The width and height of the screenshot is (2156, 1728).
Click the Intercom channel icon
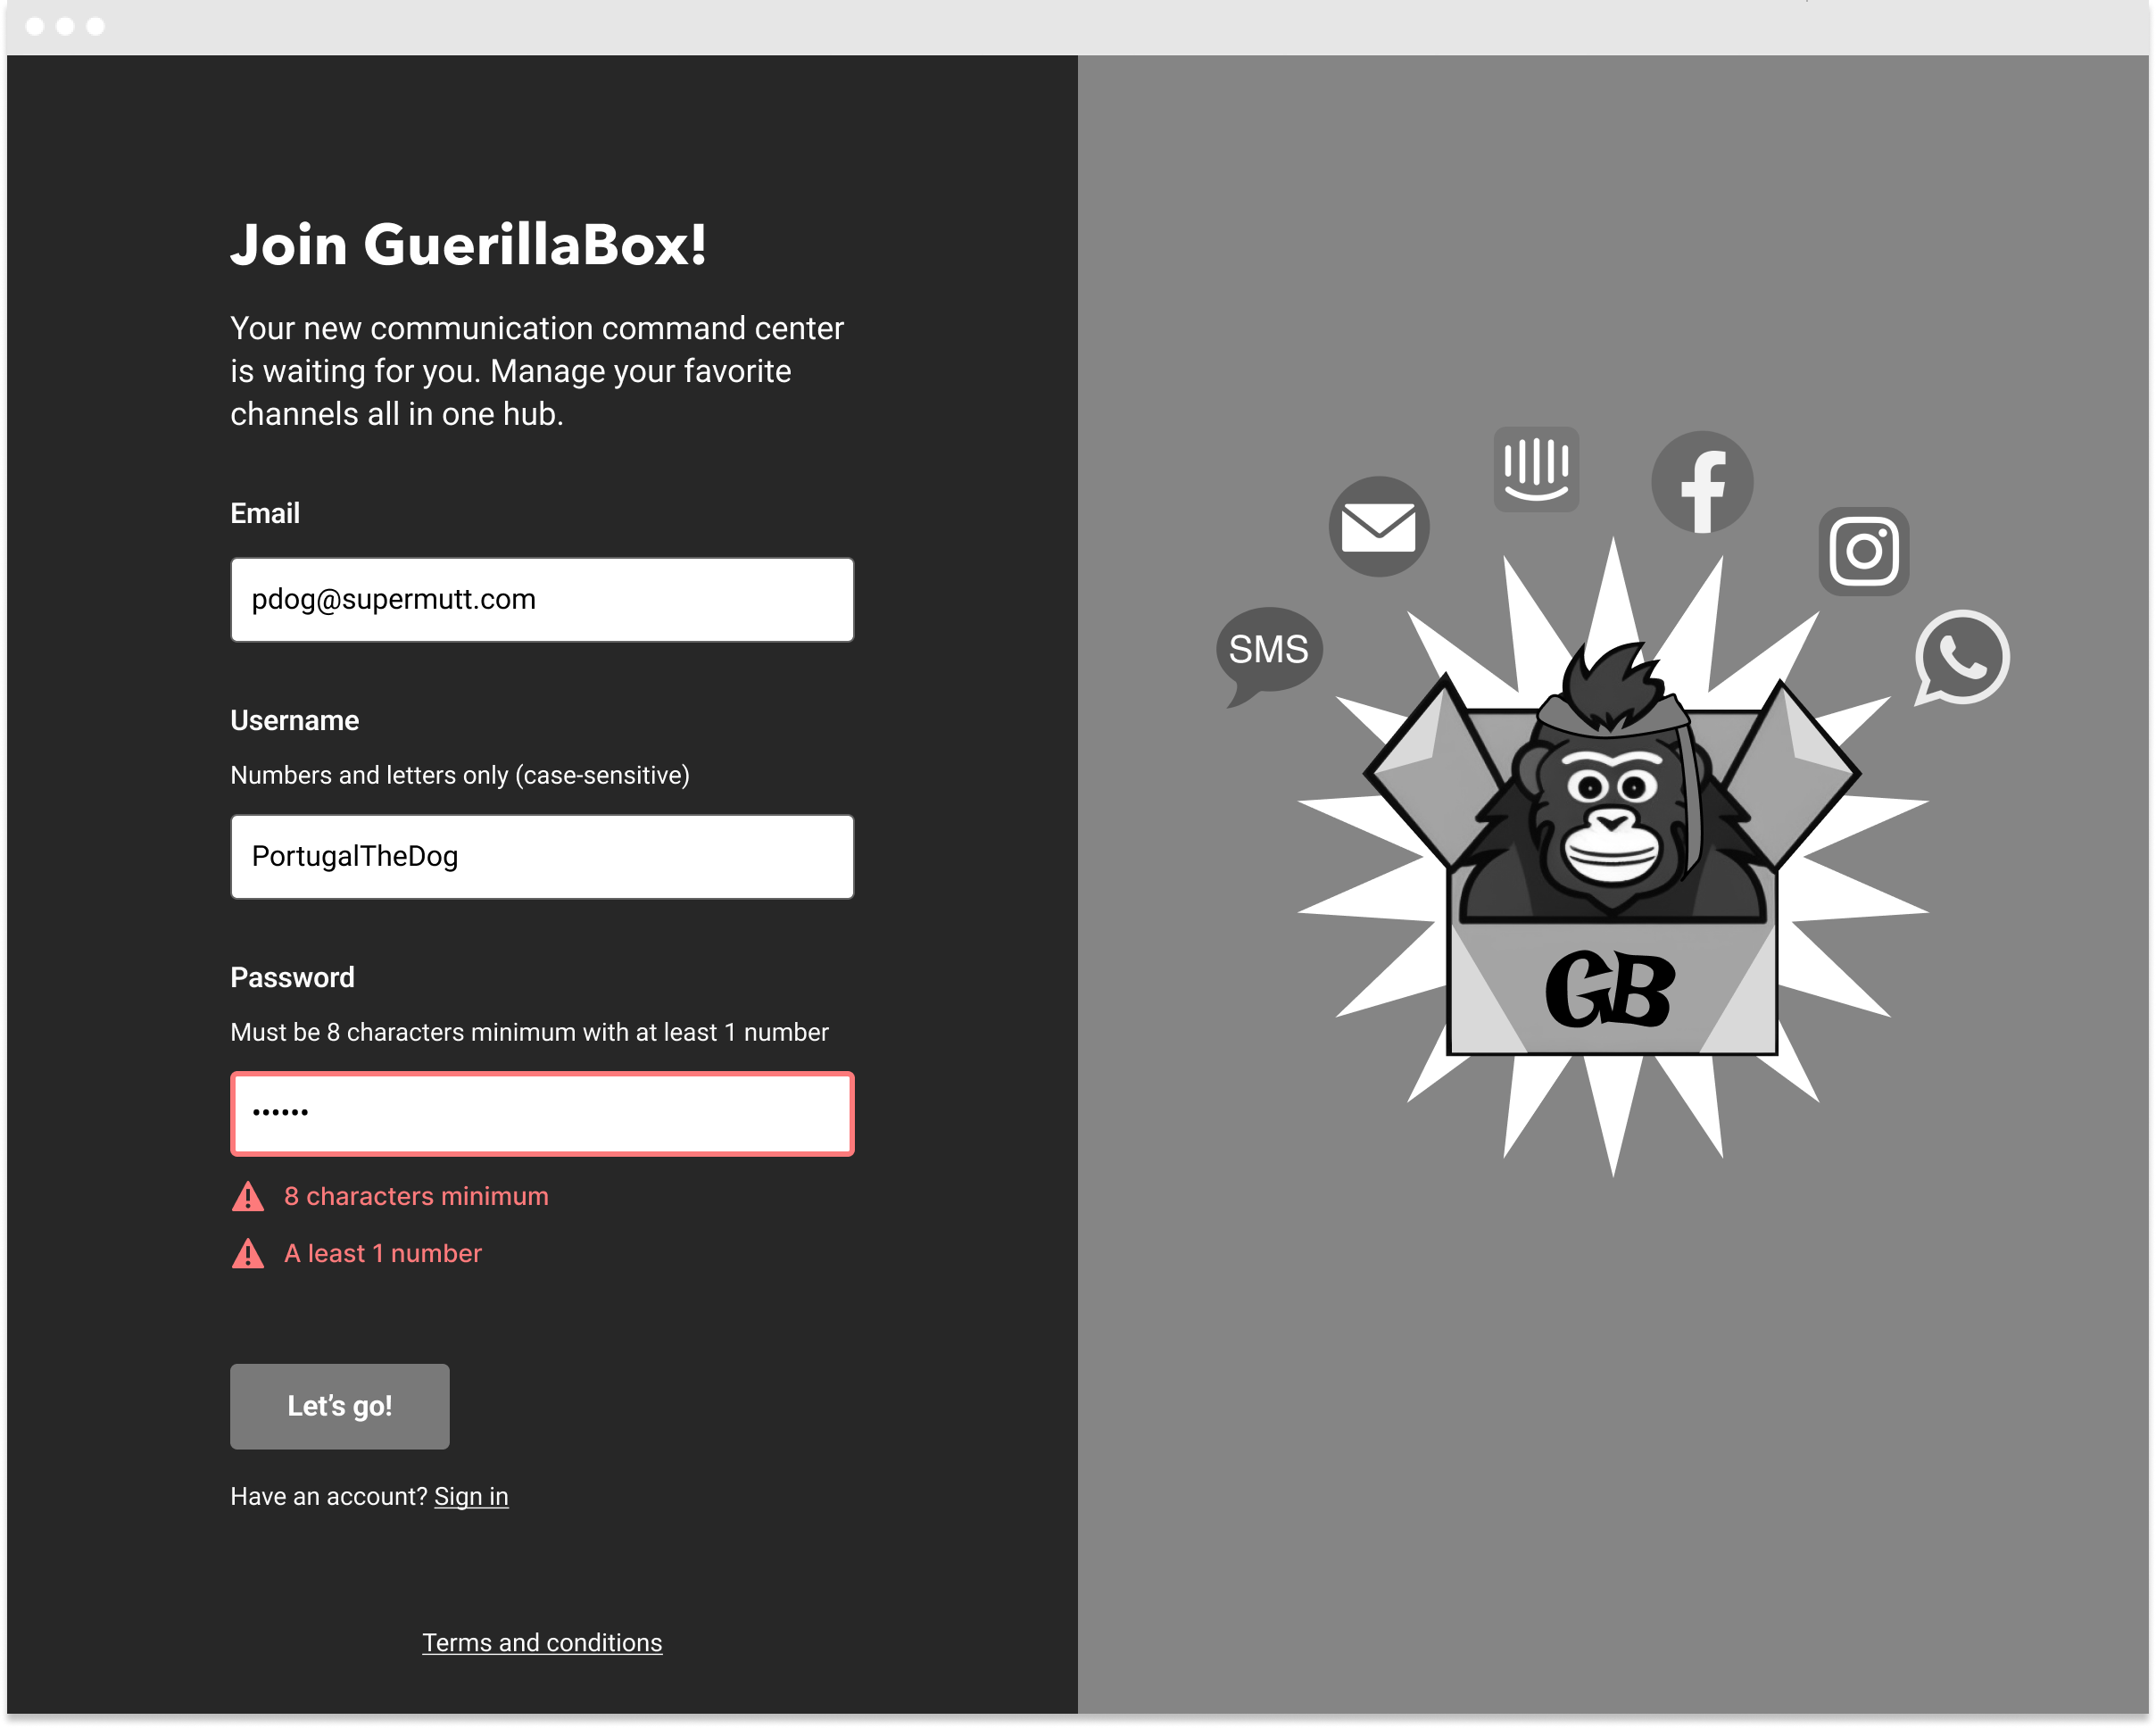(x=1536, y=470)
